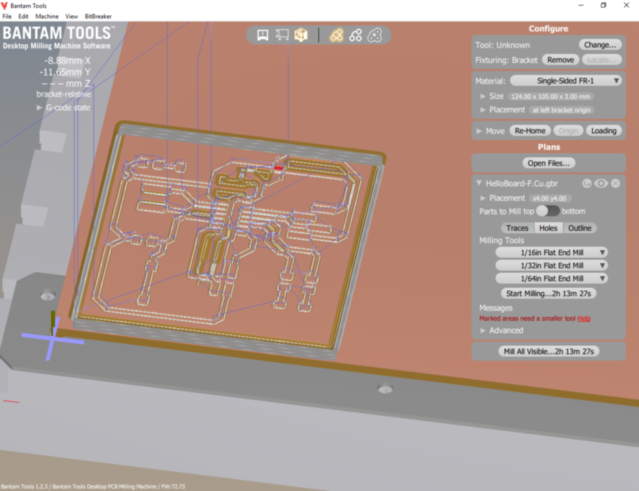639x491 pixels.
Task: Expand the Advanced section
Action: [x=483, y=330]
